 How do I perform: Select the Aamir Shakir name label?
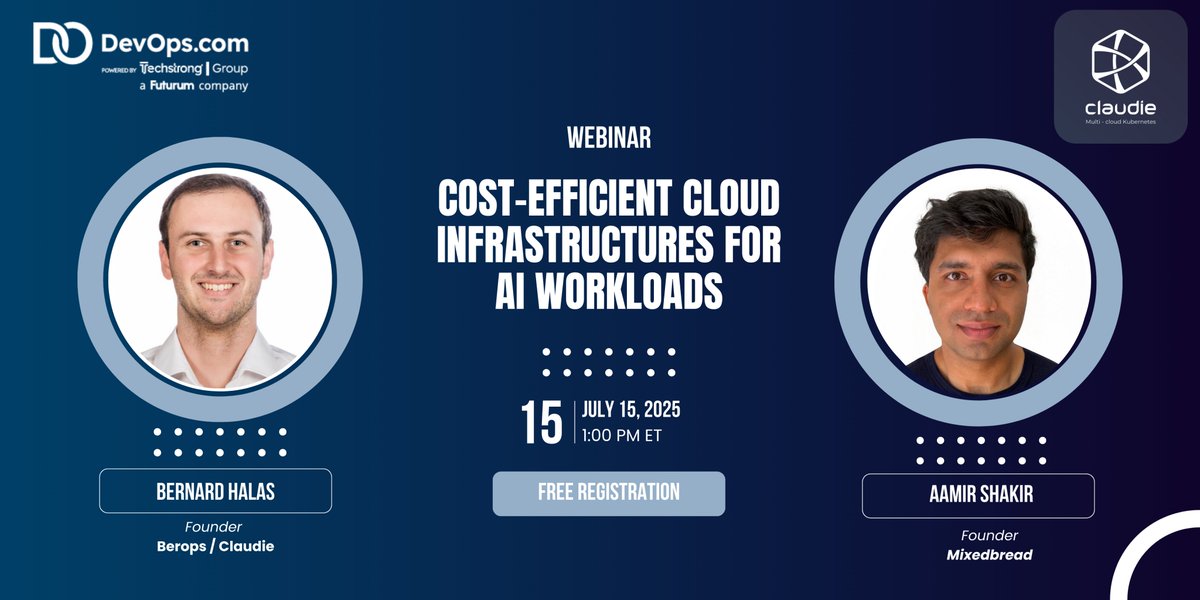[978, 495]
